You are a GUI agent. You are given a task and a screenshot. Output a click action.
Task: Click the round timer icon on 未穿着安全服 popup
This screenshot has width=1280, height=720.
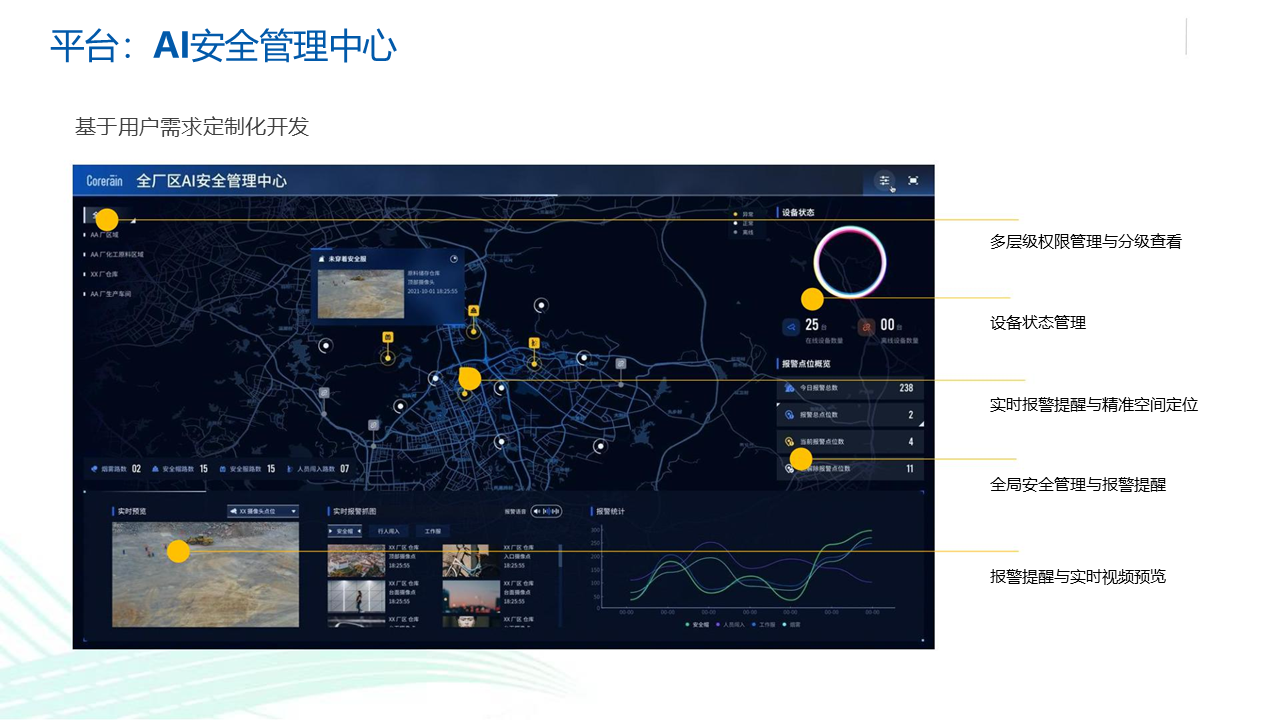coord(454,258)
